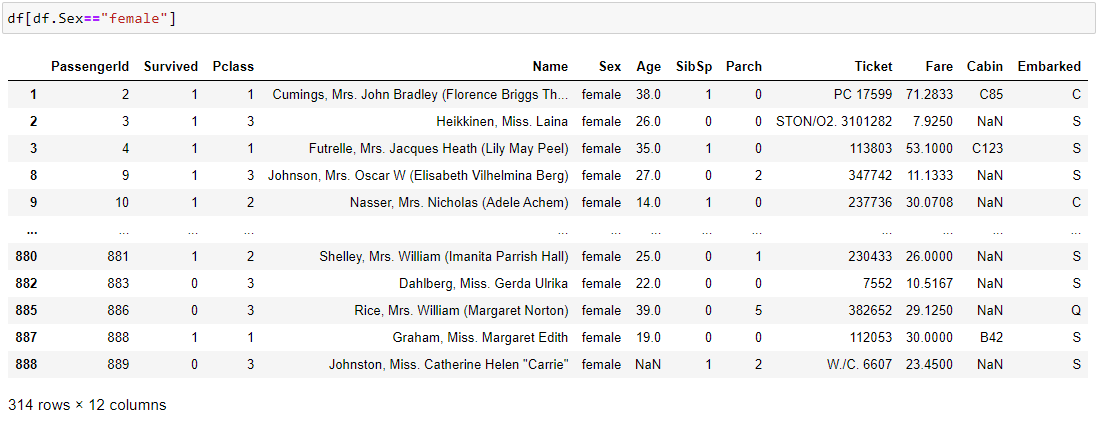The width and height of the screenshot is (1102, 424).
Task: Click the 314 rows × 12 columns summary
Action: [x=87, y=405]
